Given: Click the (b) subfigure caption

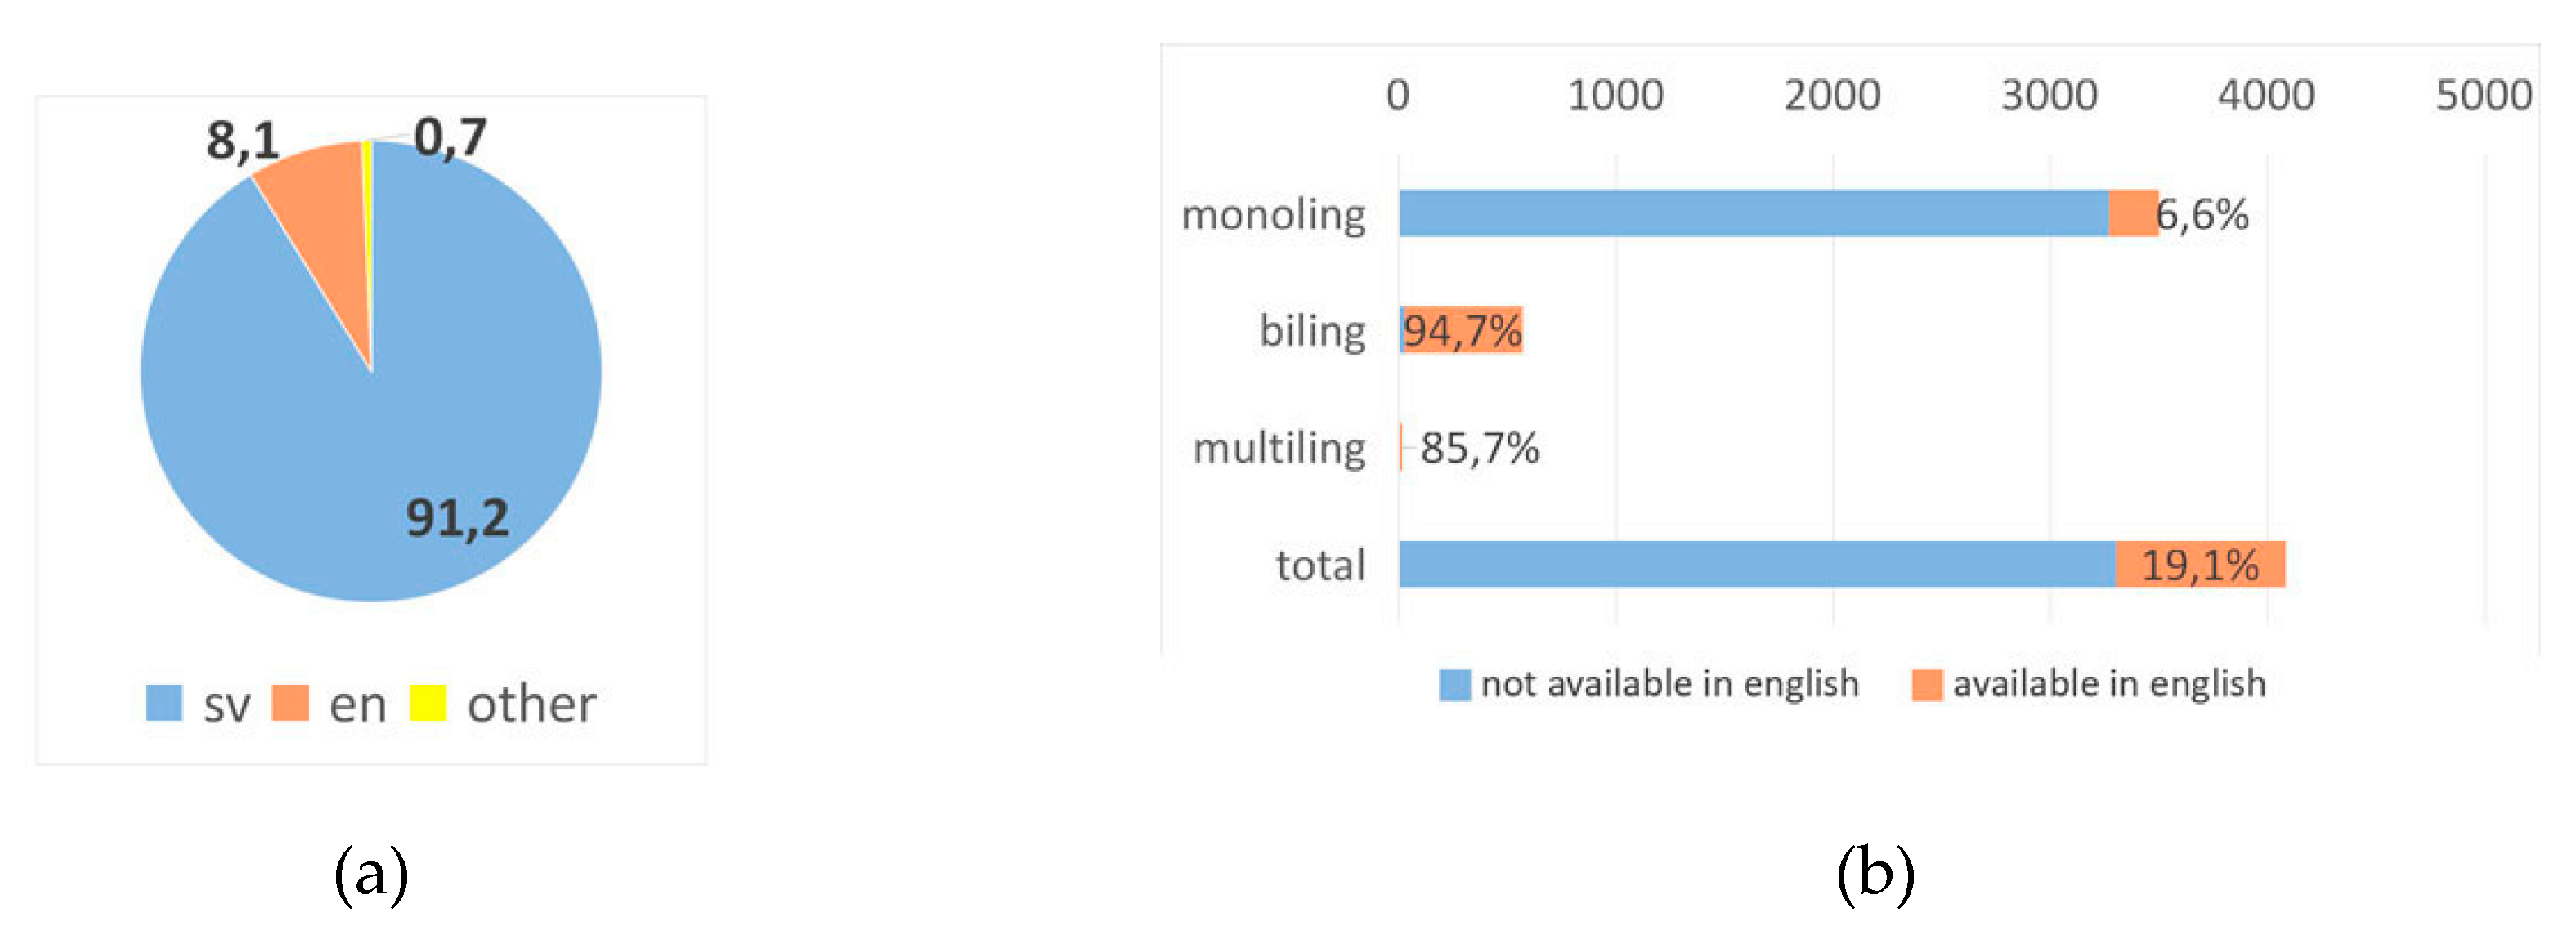Looking at the screenshot, I should point(1875,873).
